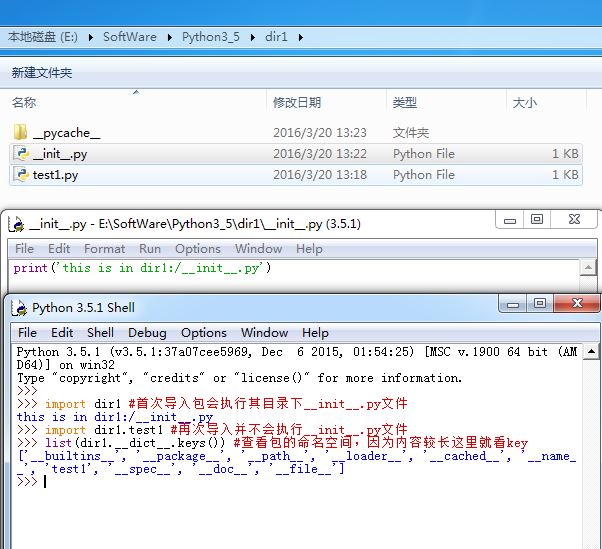The image size is (602, 549).
Task: Select the test1.py Python file icon
Action: pos(22,175)
